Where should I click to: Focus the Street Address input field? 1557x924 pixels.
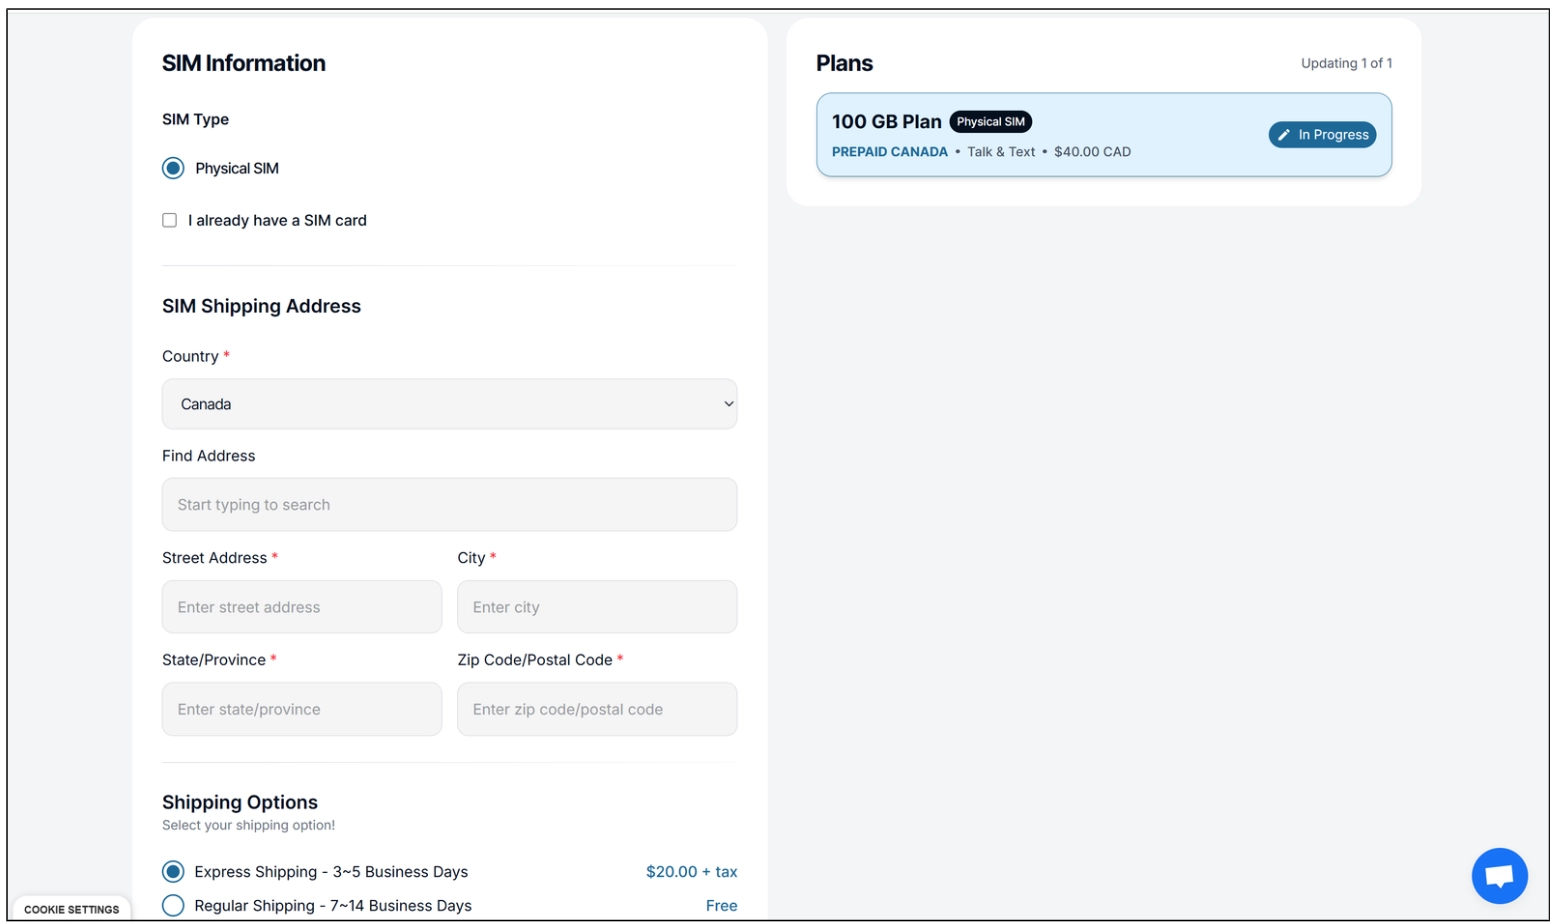click(301, 607)
